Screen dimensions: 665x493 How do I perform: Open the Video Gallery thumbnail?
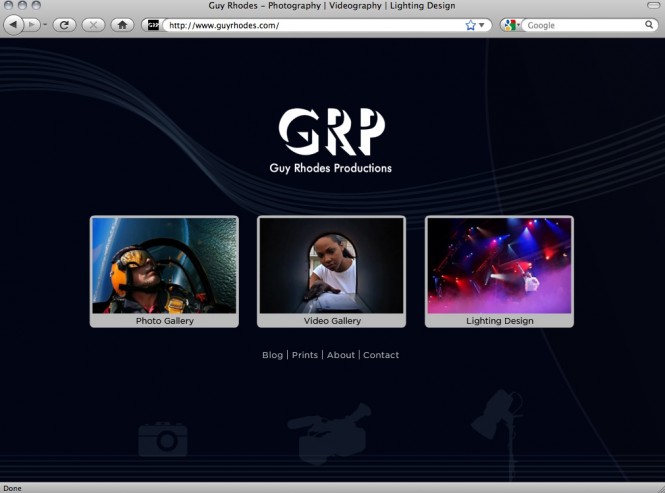[332, 265]
